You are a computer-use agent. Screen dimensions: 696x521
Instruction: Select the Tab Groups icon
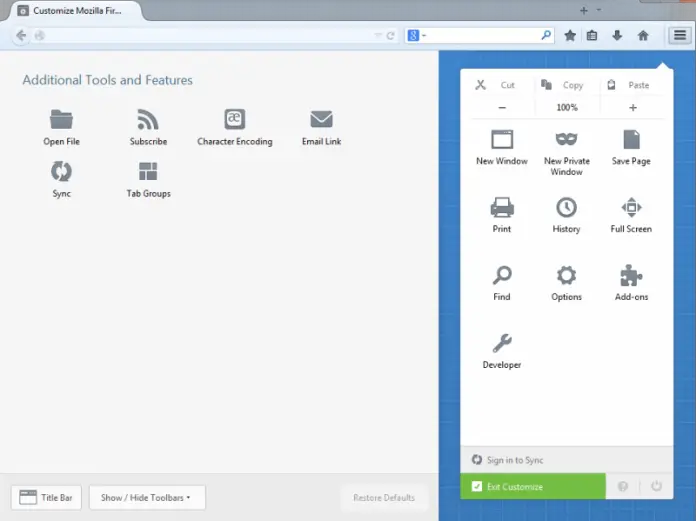[148, 171]
